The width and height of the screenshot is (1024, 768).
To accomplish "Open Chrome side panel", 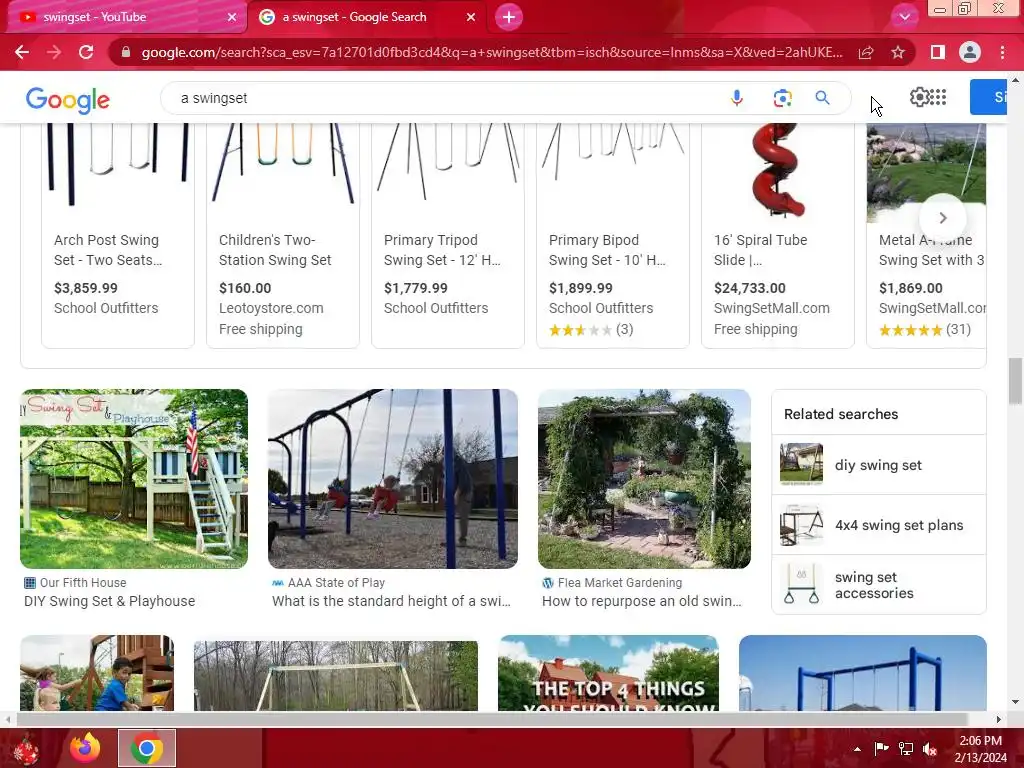I will coord(937,52).
